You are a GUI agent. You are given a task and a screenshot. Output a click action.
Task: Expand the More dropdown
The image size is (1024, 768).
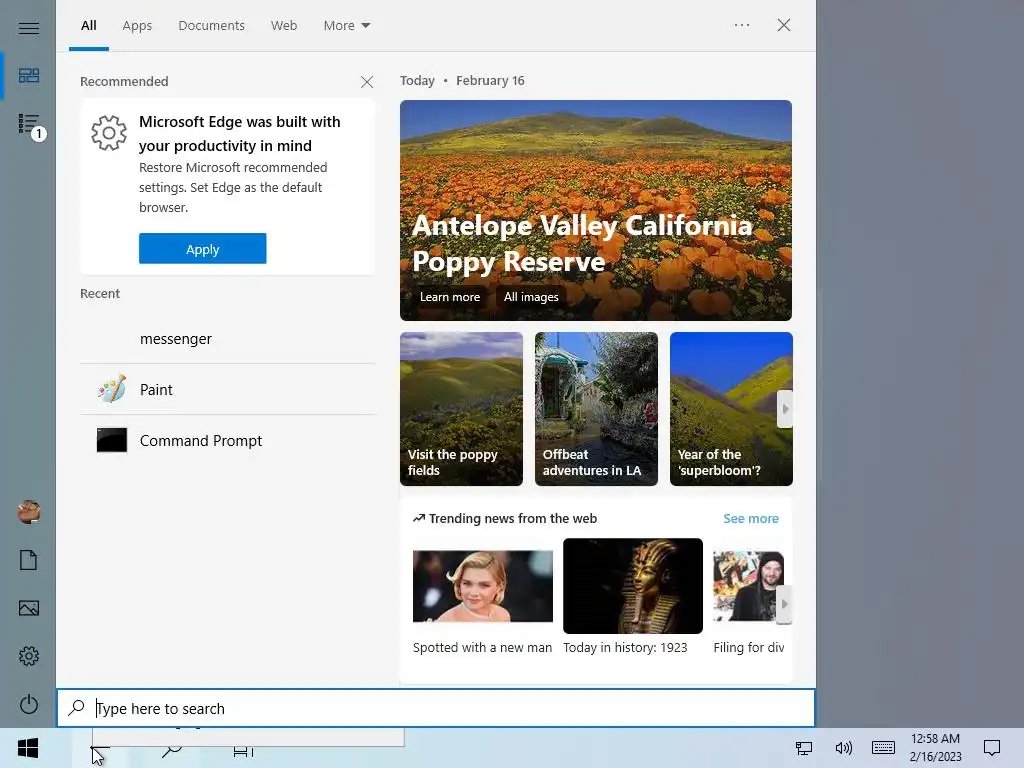(347, 25)
